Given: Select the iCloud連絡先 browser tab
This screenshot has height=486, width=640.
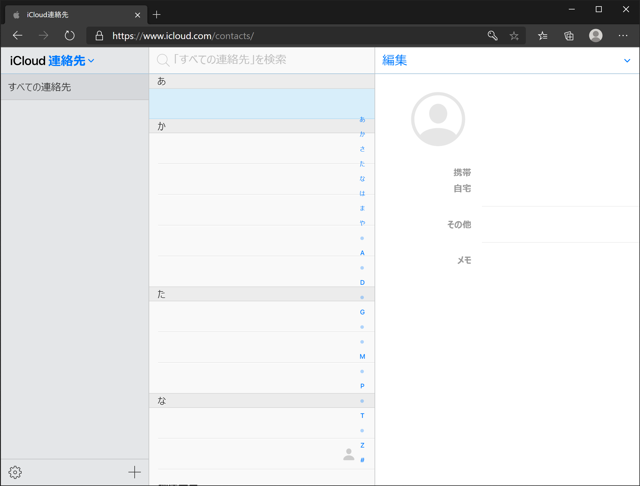Looking at the screenshot, I should [76, 15].
